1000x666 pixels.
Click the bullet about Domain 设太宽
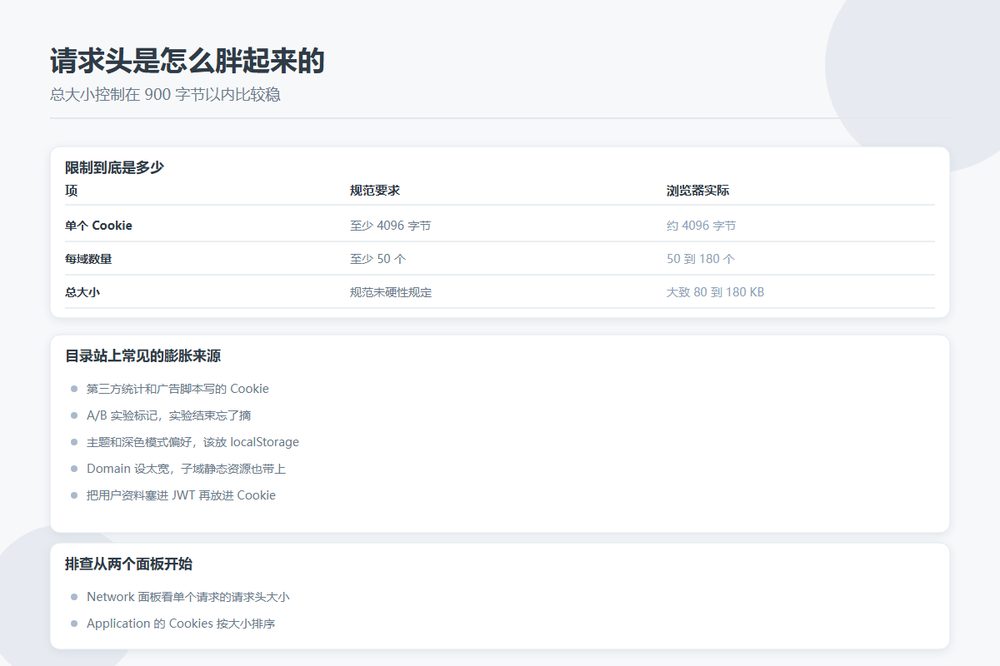point(186,468)
